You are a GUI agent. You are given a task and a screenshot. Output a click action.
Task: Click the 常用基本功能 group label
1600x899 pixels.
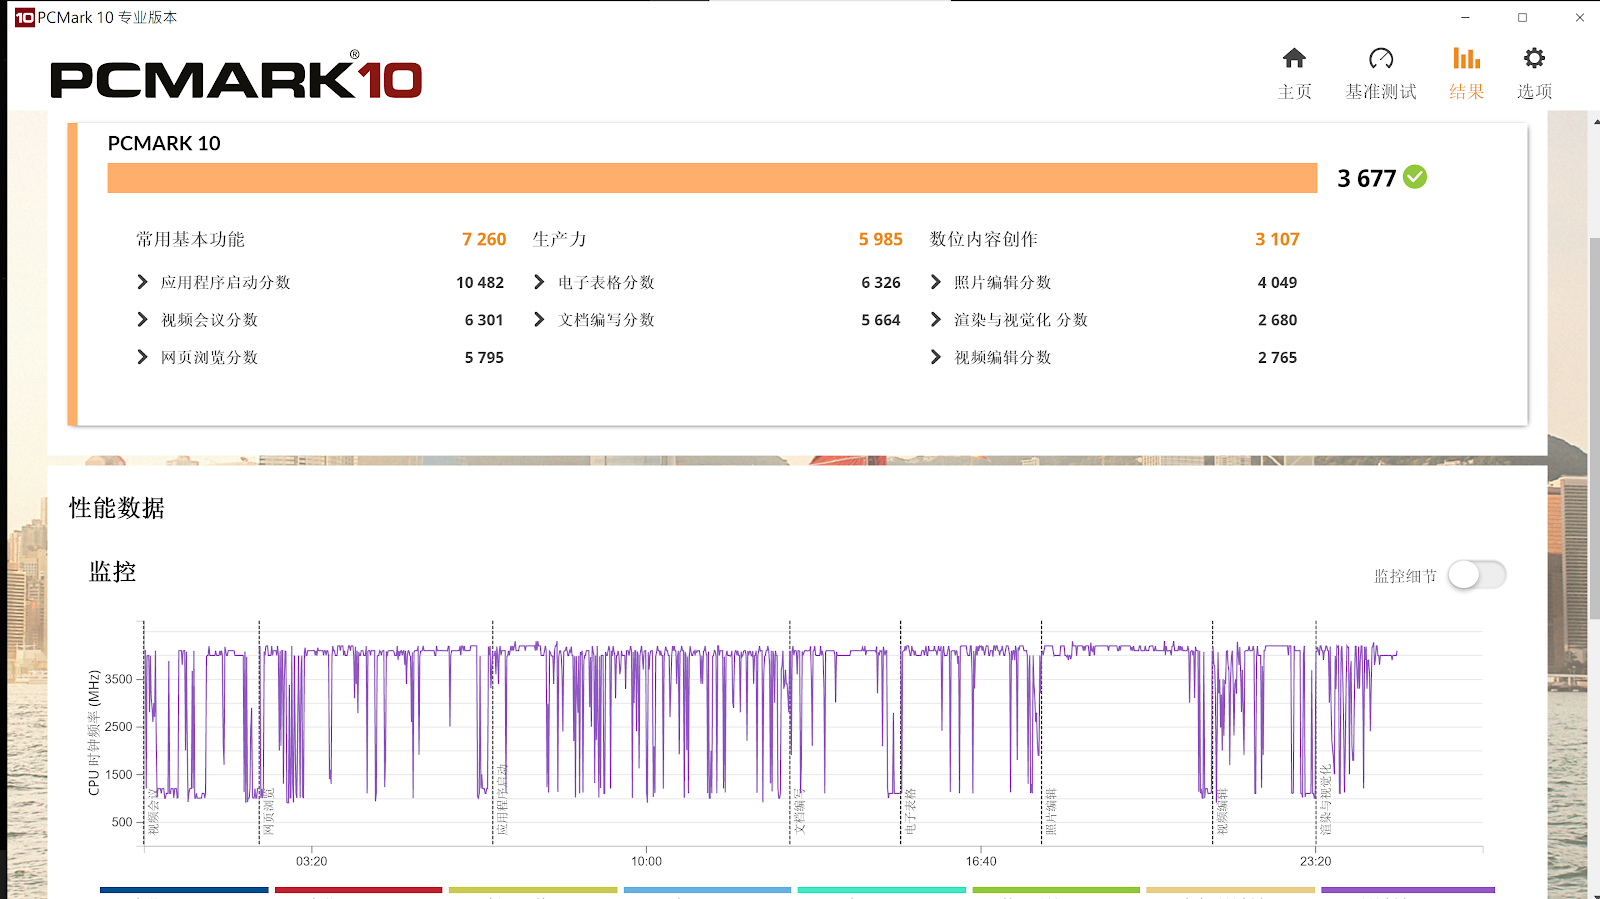click(190, 239)
